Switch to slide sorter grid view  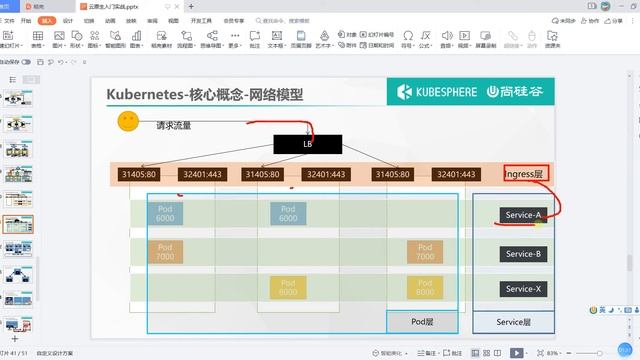pos(487,353)
